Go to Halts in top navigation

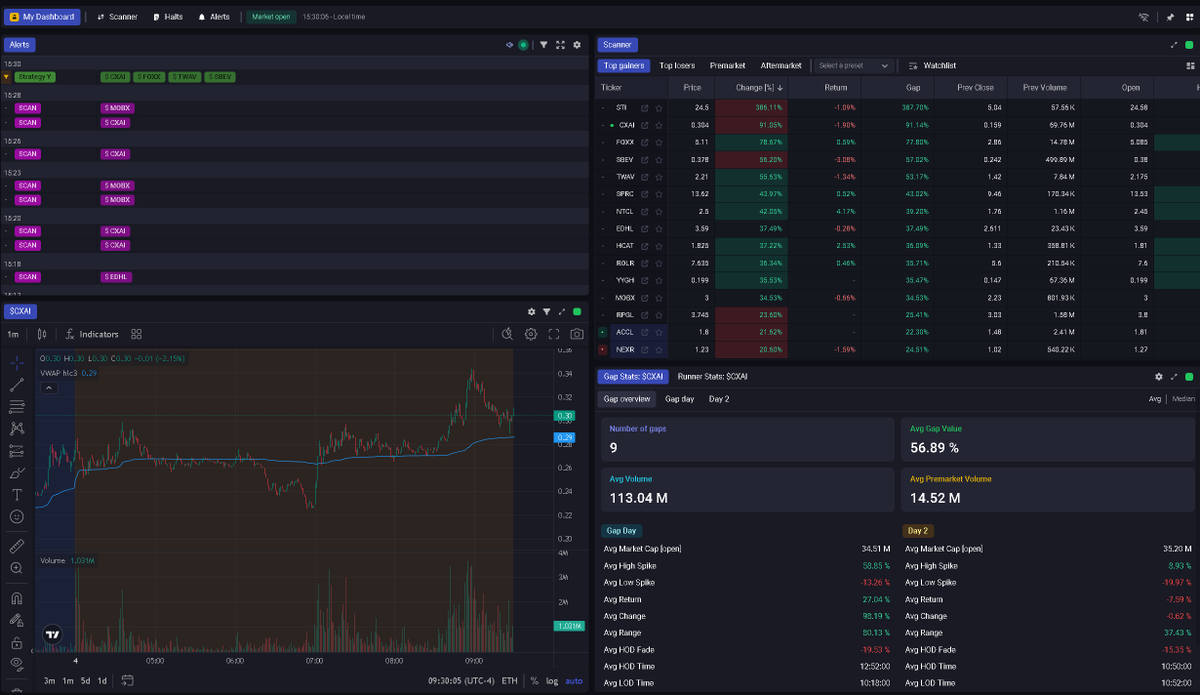point(168,17)
